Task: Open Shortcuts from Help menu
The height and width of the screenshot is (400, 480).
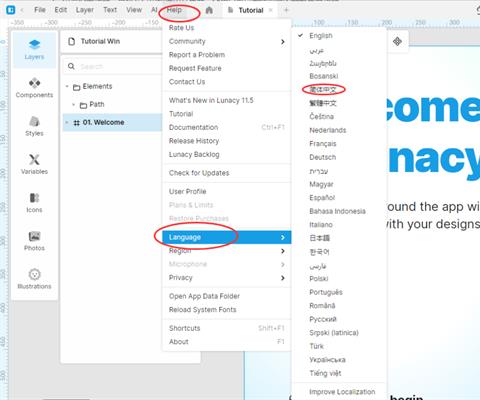Action: tap(227, 328)
